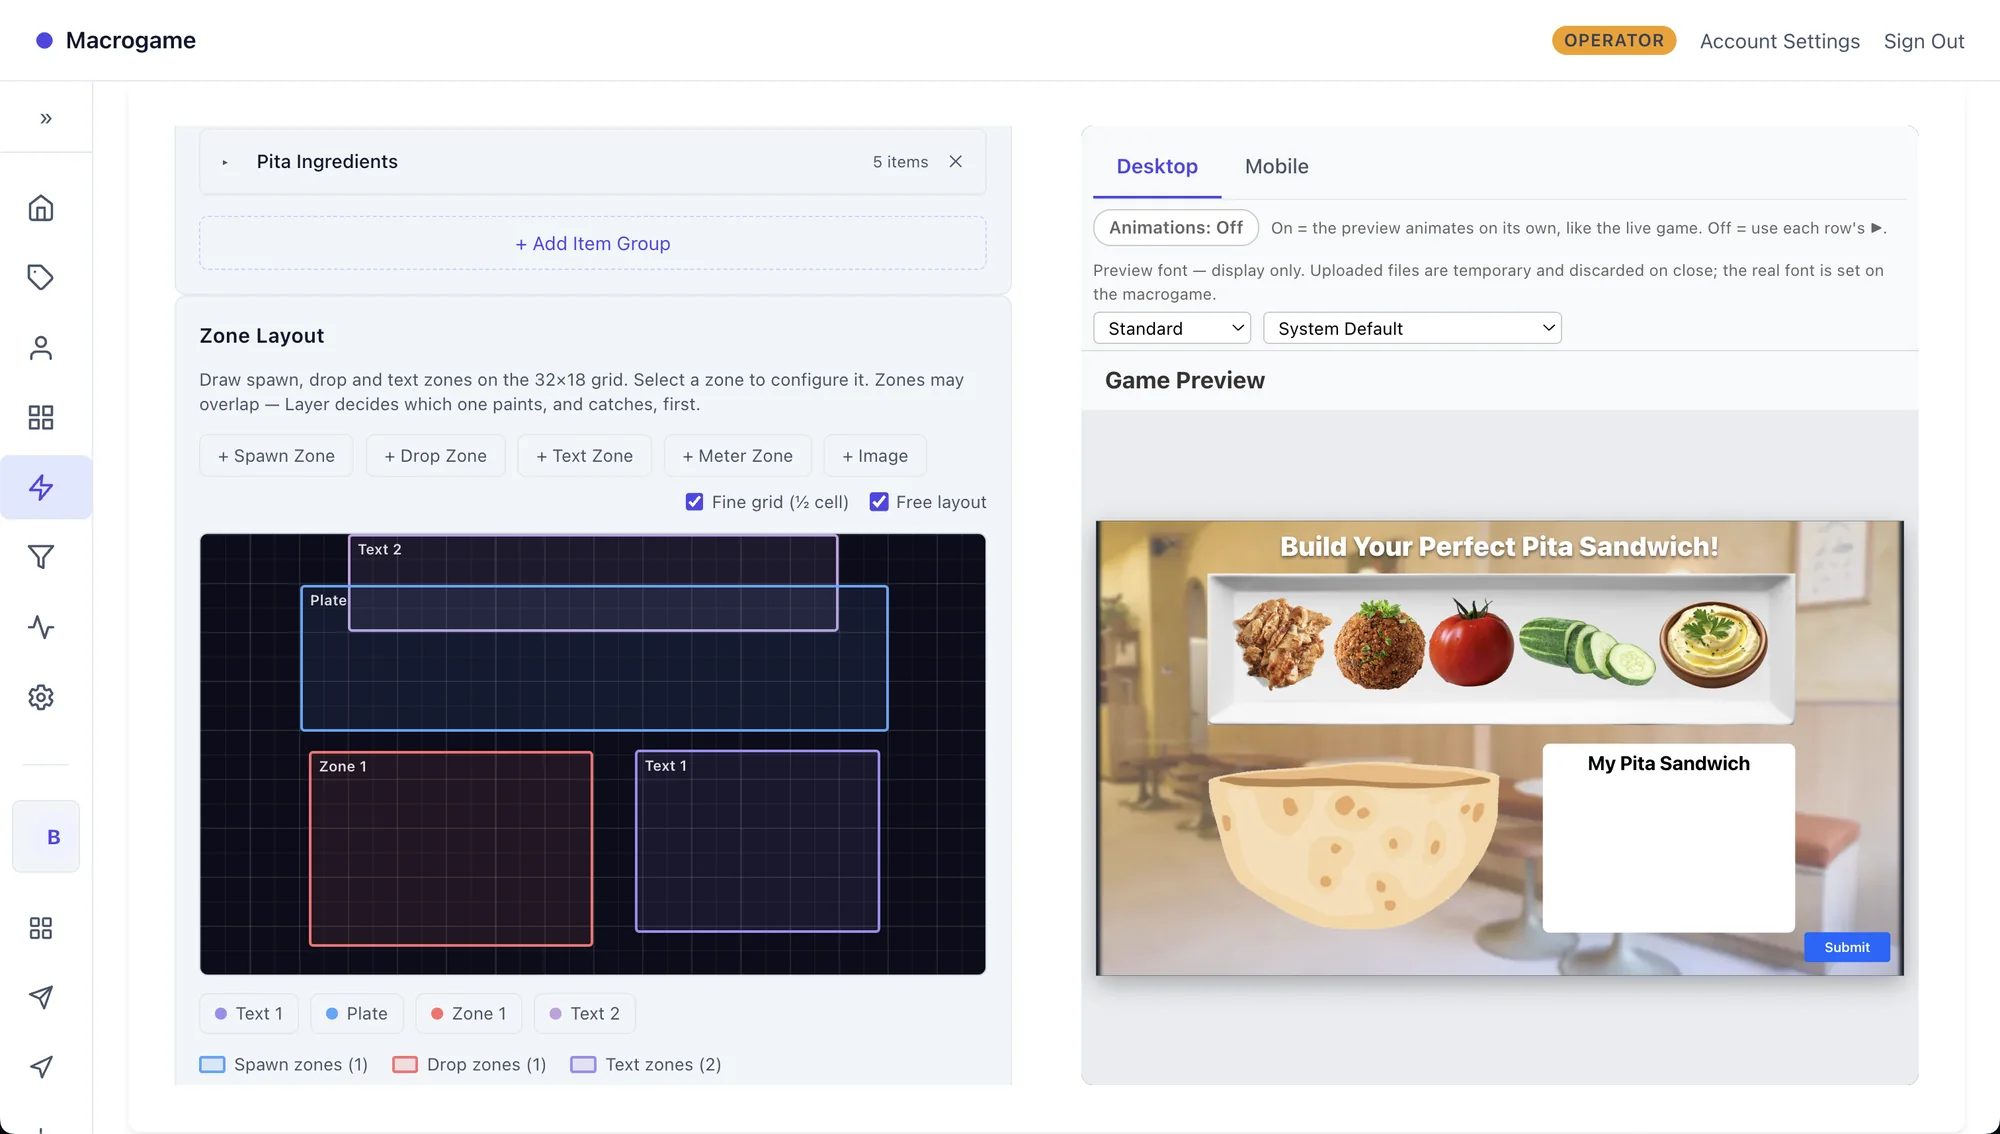The image size is (2000, 1134).
Task: Remove the Pita Ingredients group
Action: click(x=956, y=161)
